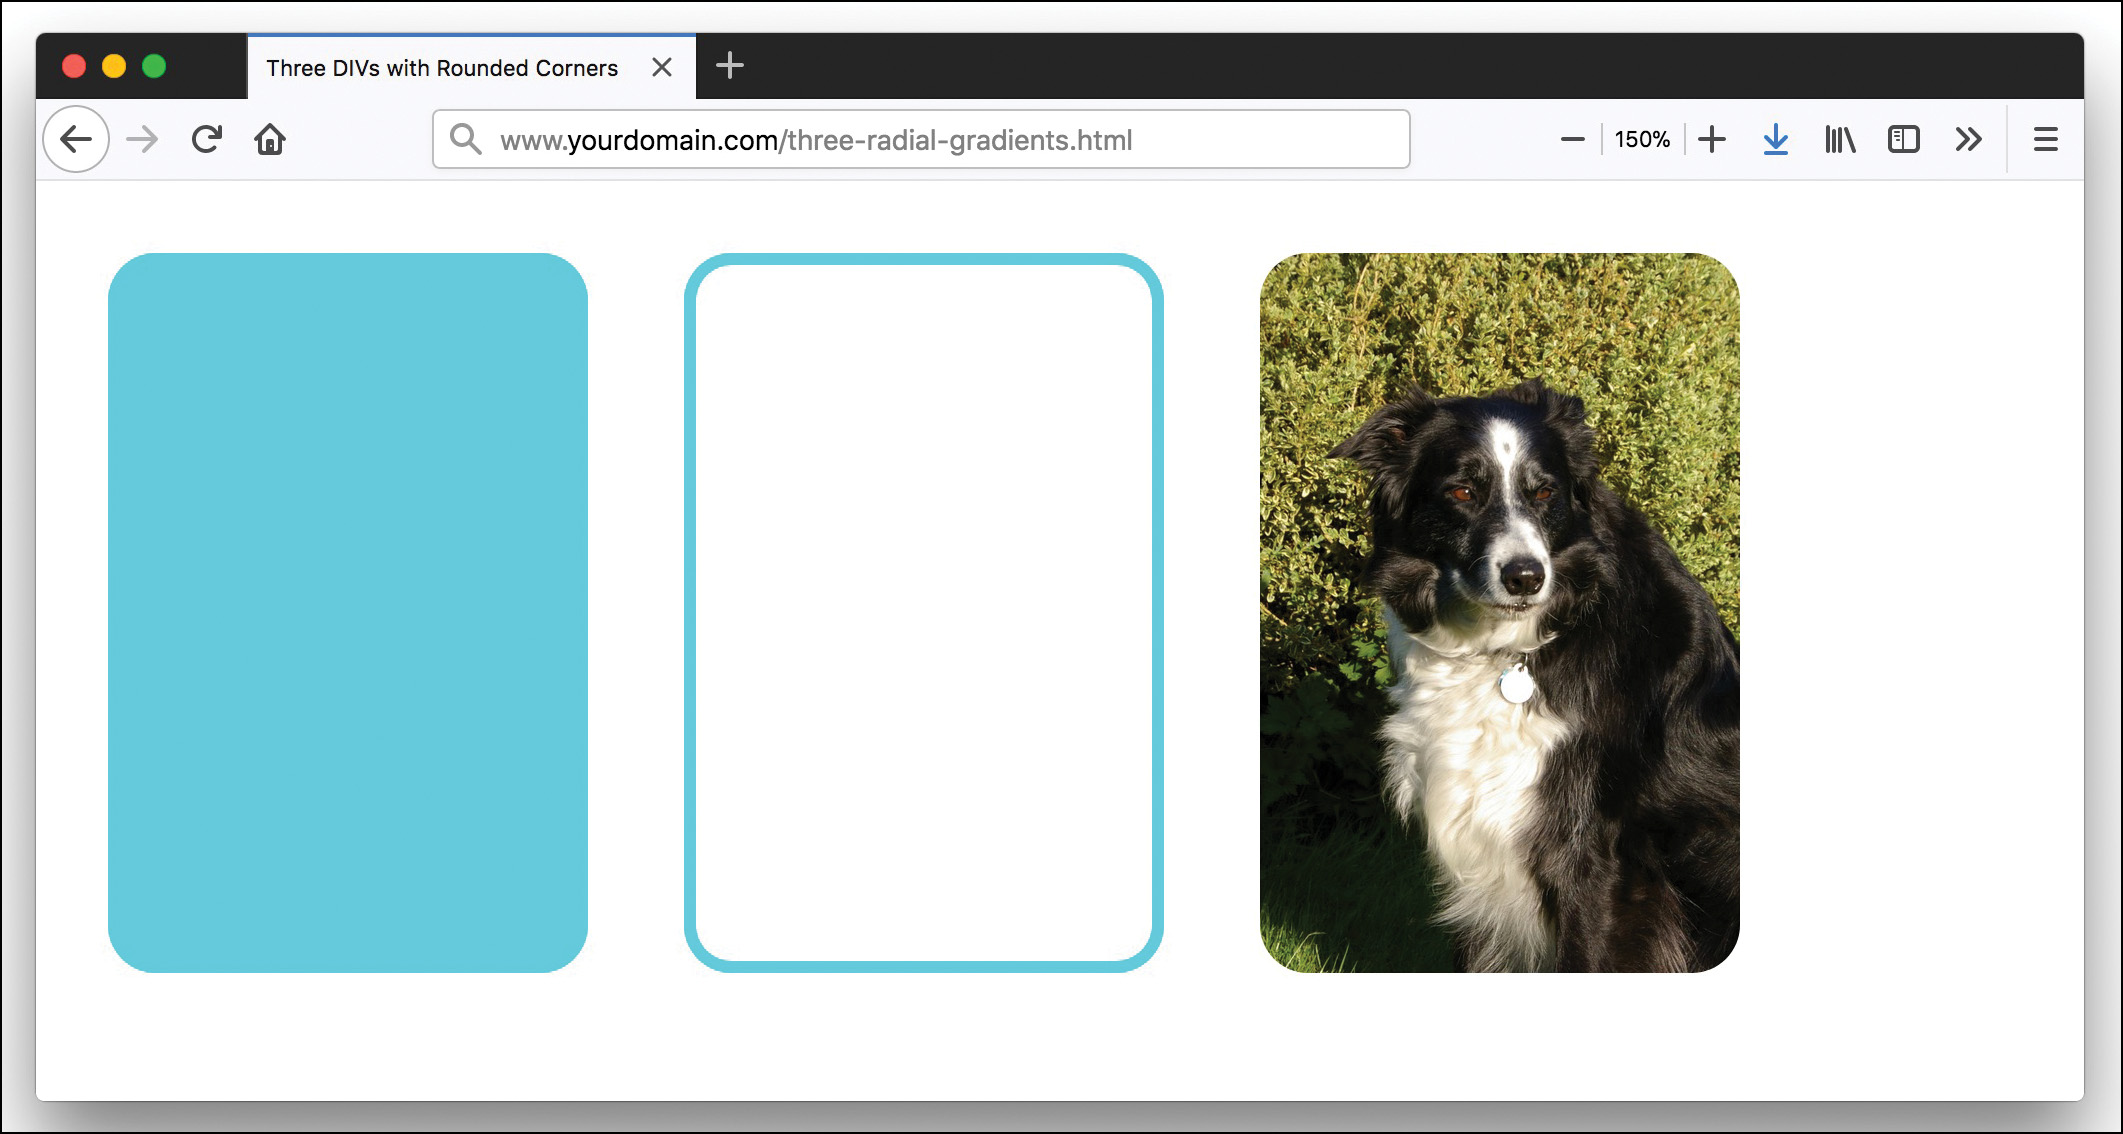Screen dimensions: 2123x1134
Task: Reset zoom by clicking the 150% label
Action: click(x=1641, y=139)
